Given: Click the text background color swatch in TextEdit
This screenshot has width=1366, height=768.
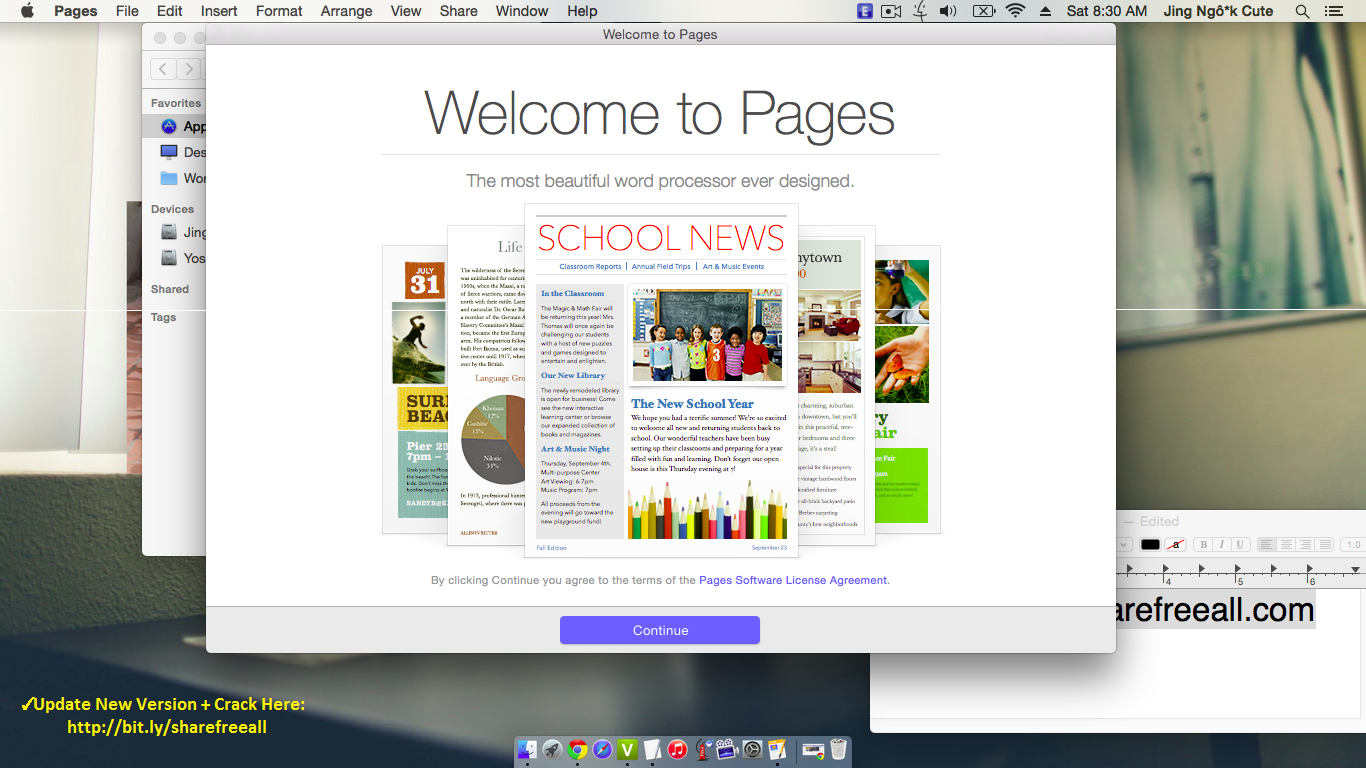Looking at the screenshot, I should point(1175,545).
